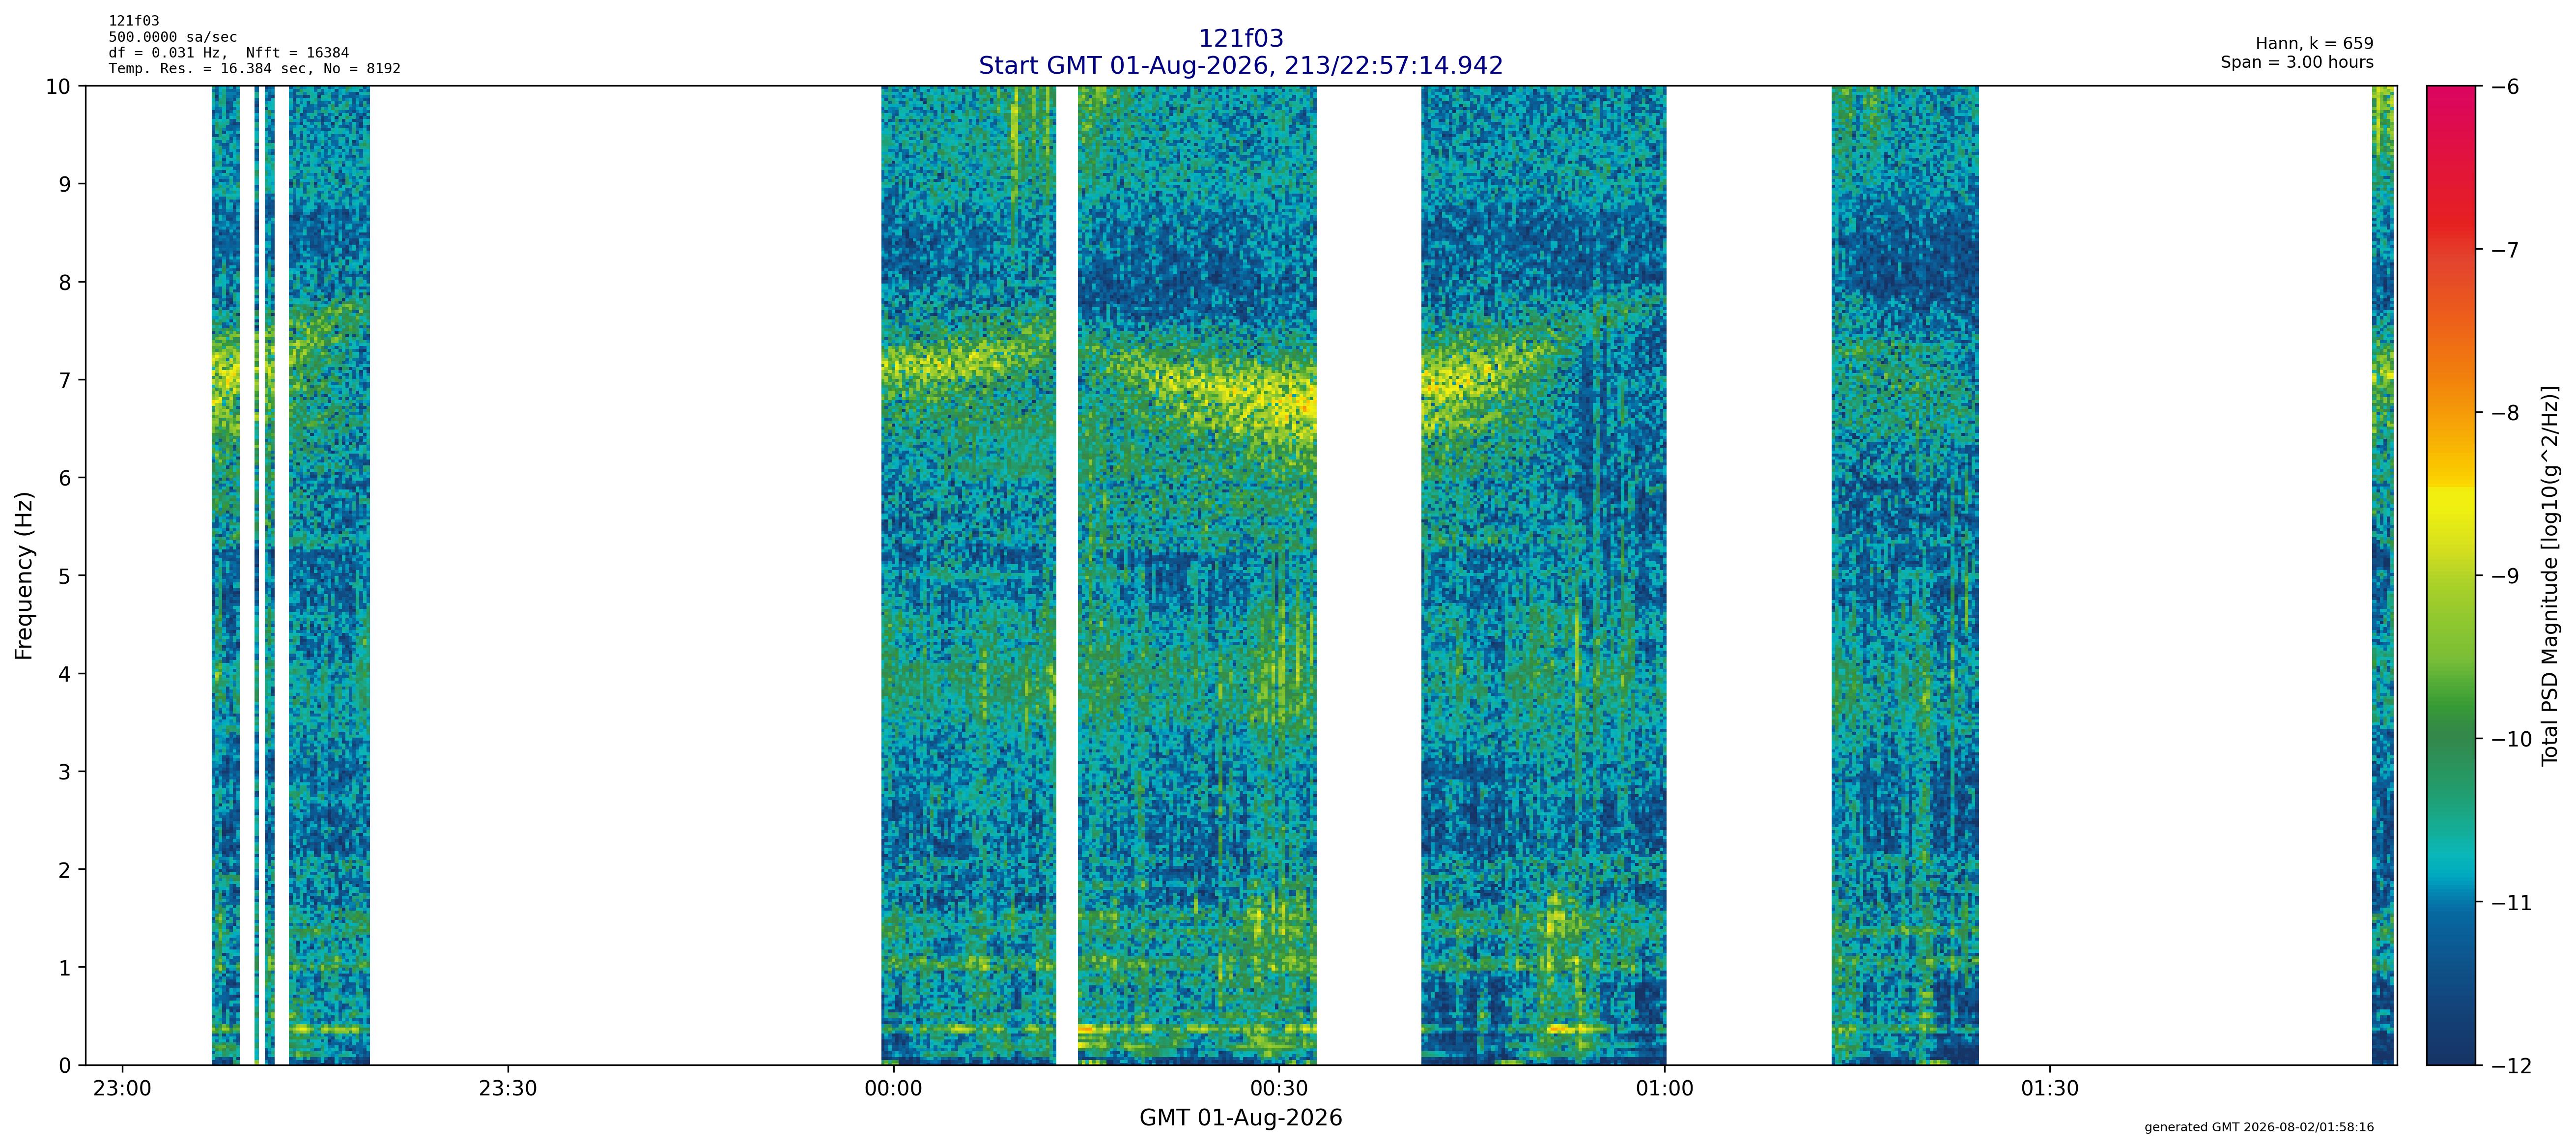This screenshot has height=1148, width=2576.
Task: Click the "df = 0.031 Hz, Nfft = 16384" line
Action: (x=229, y=53)
